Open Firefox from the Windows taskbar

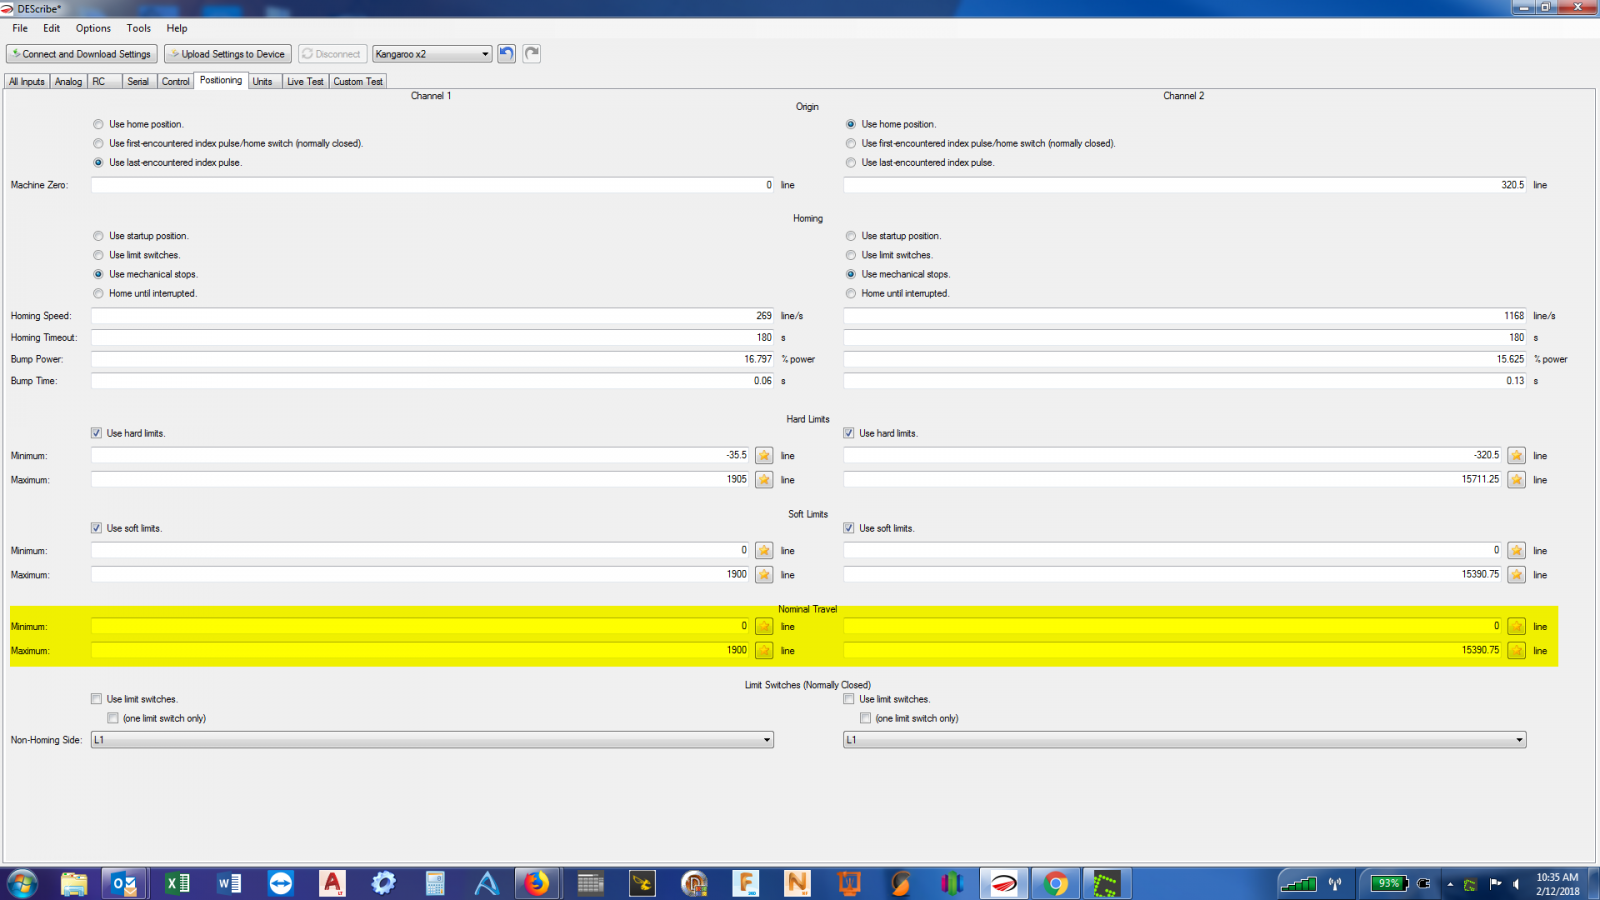tap(537, 883)
